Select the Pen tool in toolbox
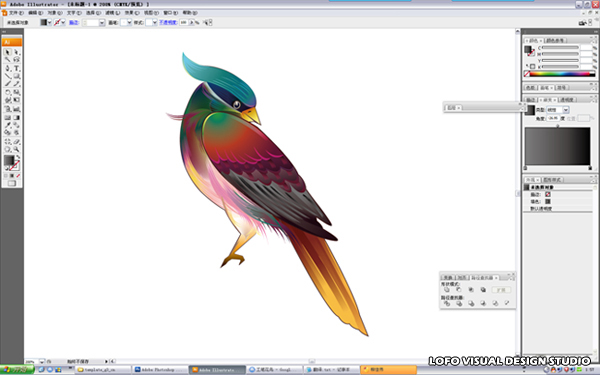 (8, 68)
